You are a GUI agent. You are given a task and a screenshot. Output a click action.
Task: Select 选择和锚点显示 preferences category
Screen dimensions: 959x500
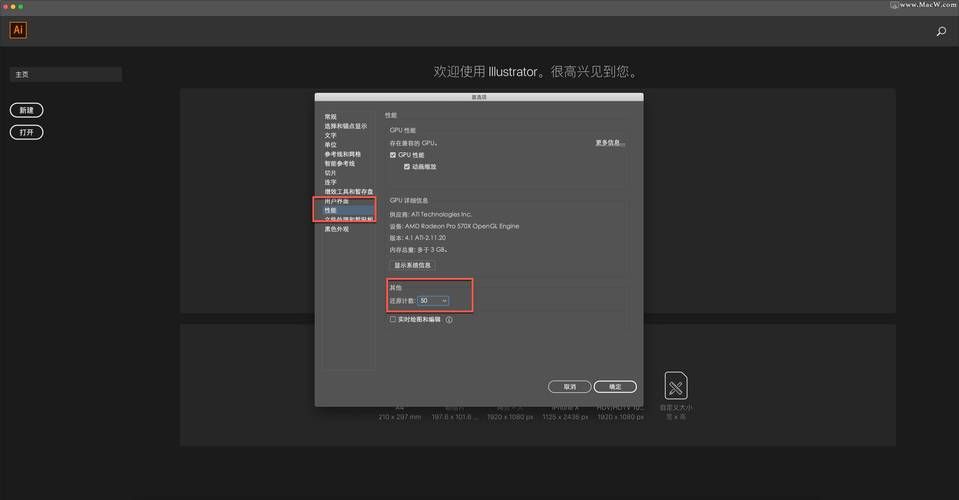pos(346,126)
